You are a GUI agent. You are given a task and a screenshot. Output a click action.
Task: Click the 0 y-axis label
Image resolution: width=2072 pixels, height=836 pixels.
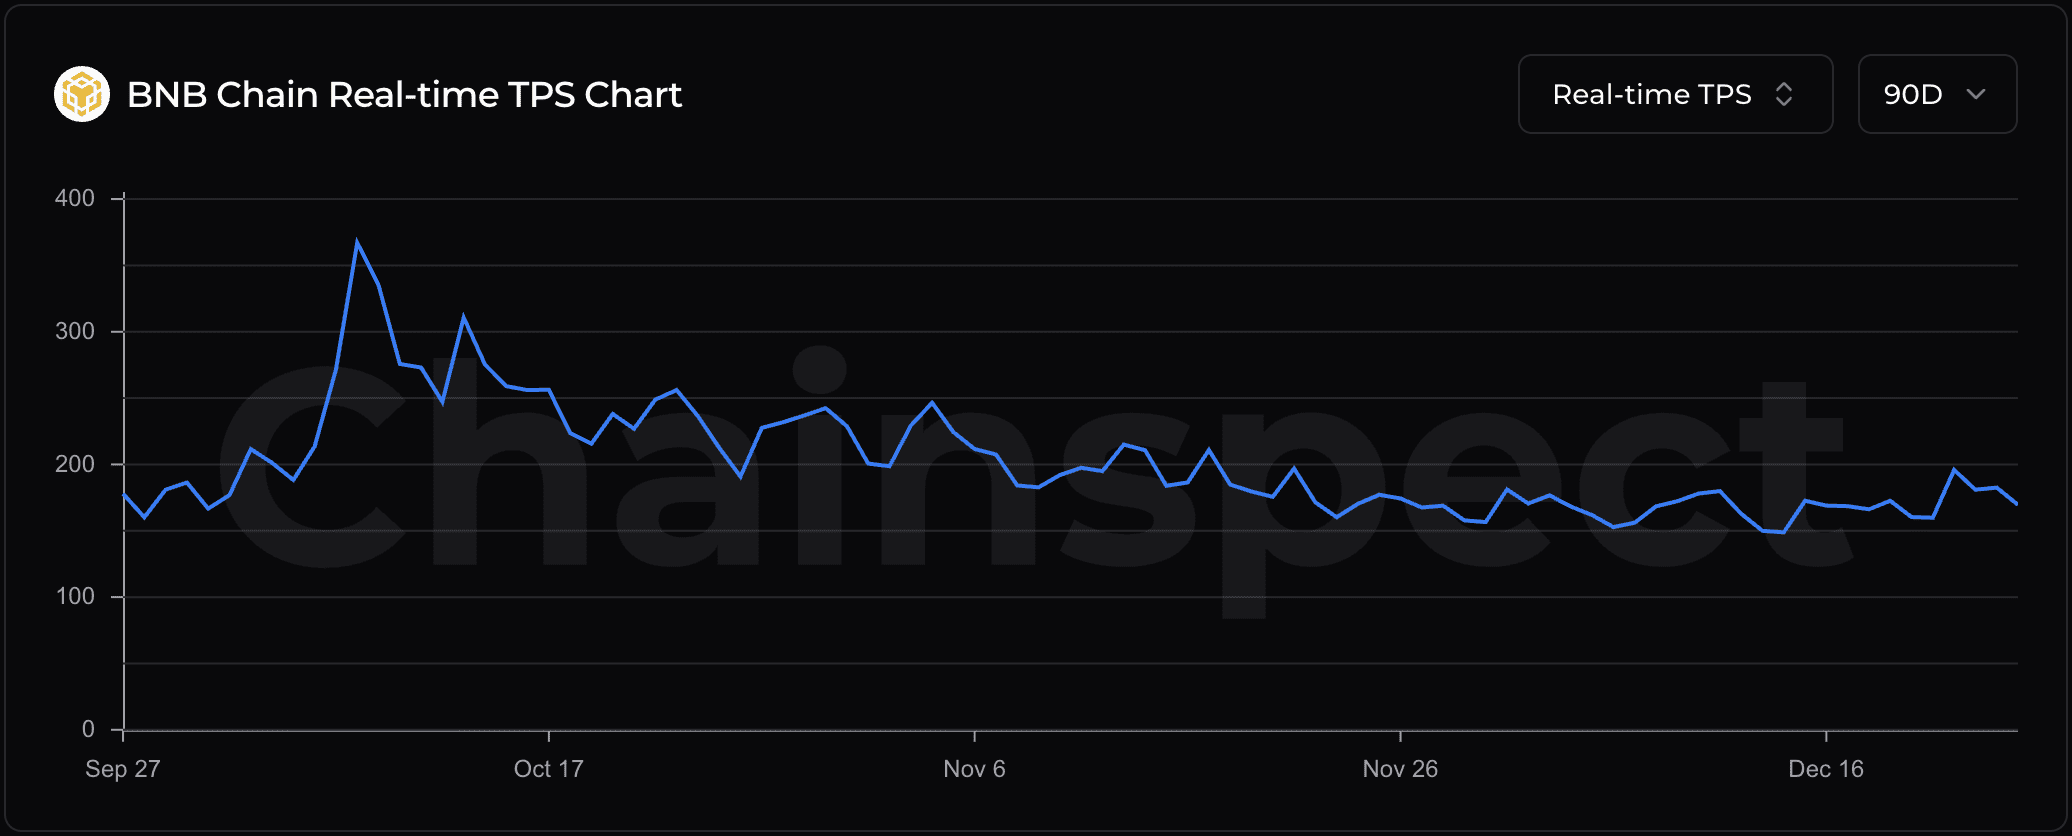pos(88,730)
